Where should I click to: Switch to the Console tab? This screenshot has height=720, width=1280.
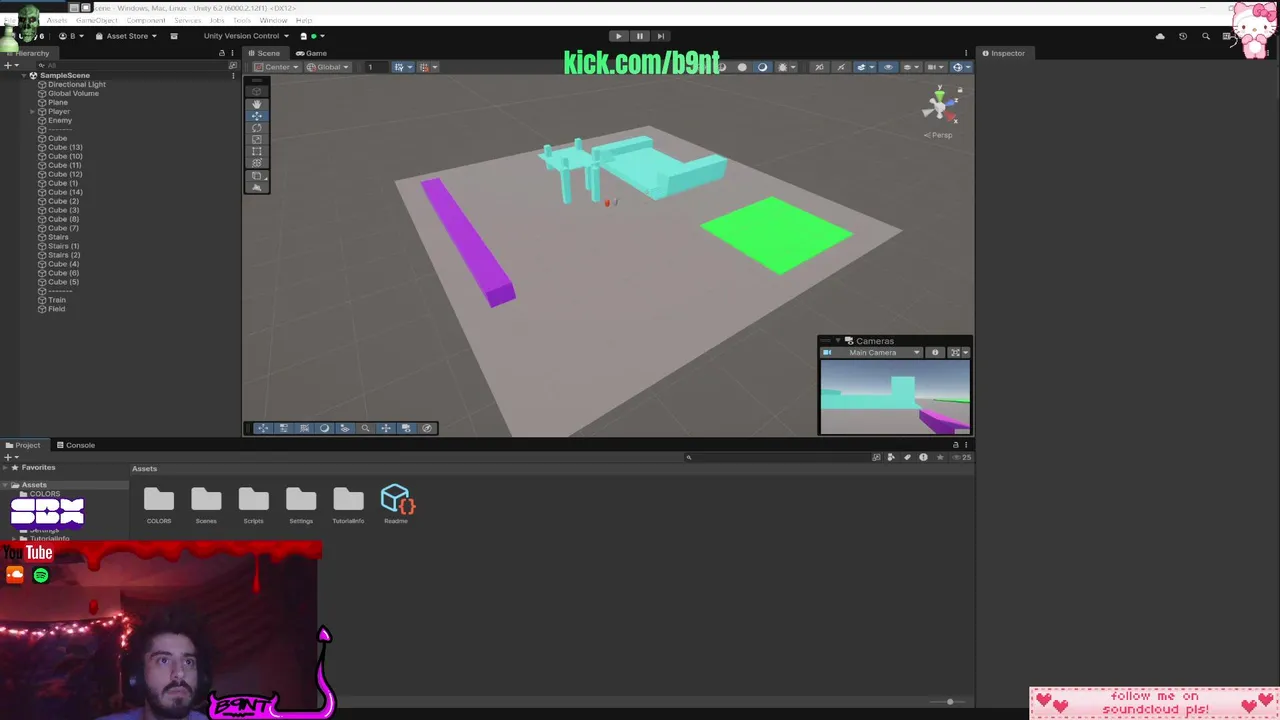[76, 445]
